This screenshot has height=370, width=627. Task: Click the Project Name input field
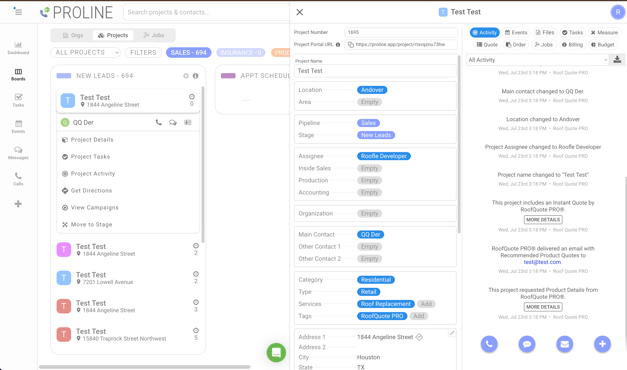point(375,71)
